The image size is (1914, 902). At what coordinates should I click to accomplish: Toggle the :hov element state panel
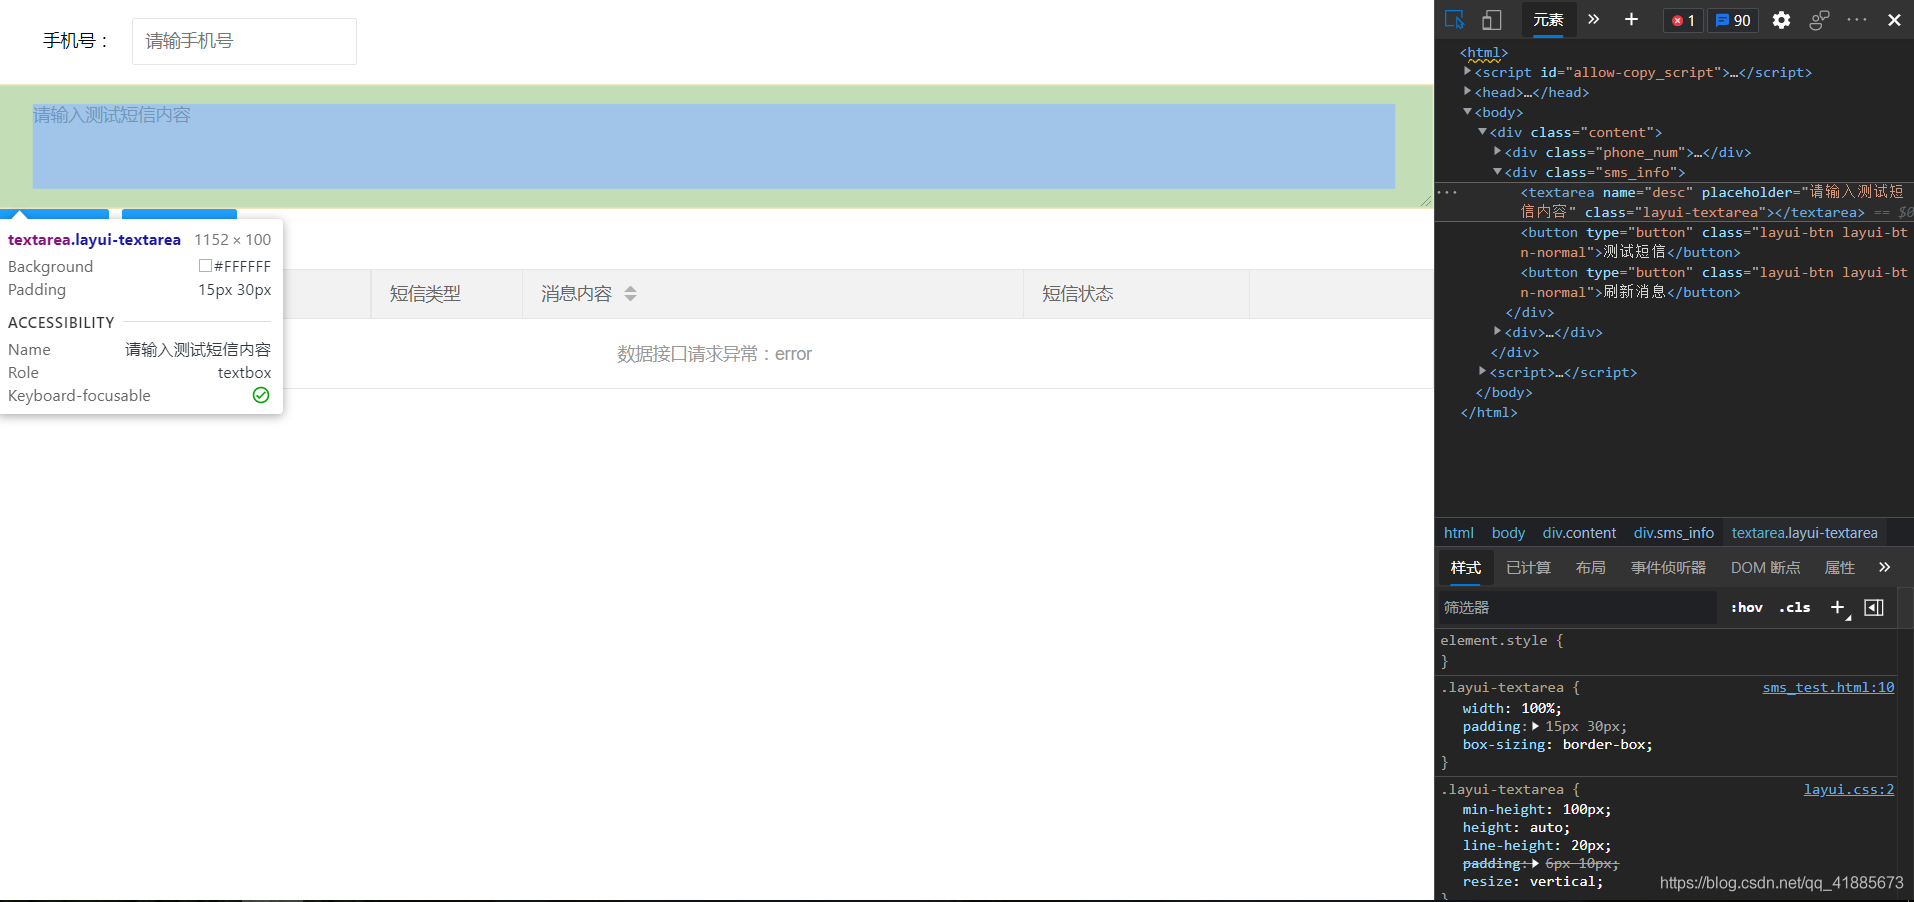1747,608
